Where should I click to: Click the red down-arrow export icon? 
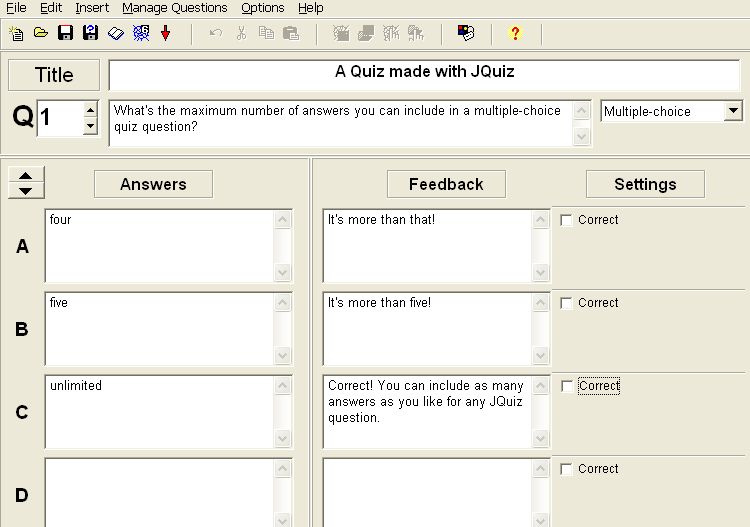click(x=165, y=33)
